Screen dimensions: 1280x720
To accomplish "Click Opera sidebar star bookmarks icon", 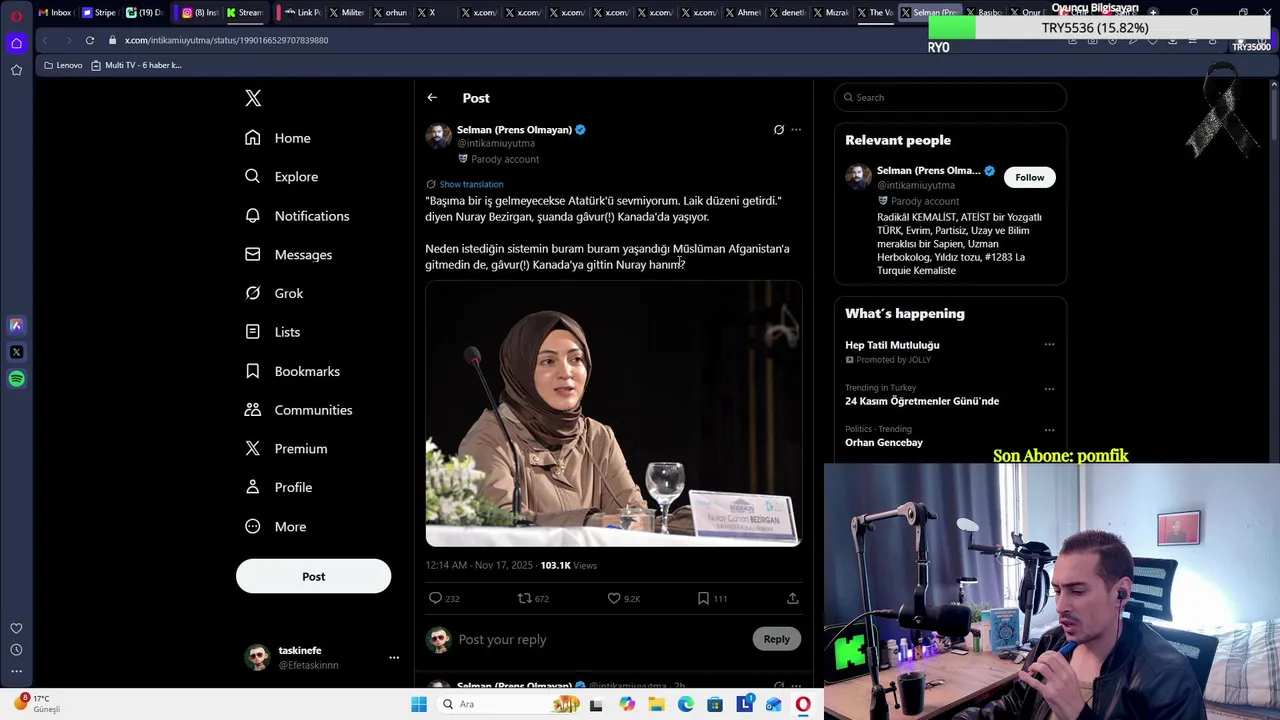I will [16, 70].
